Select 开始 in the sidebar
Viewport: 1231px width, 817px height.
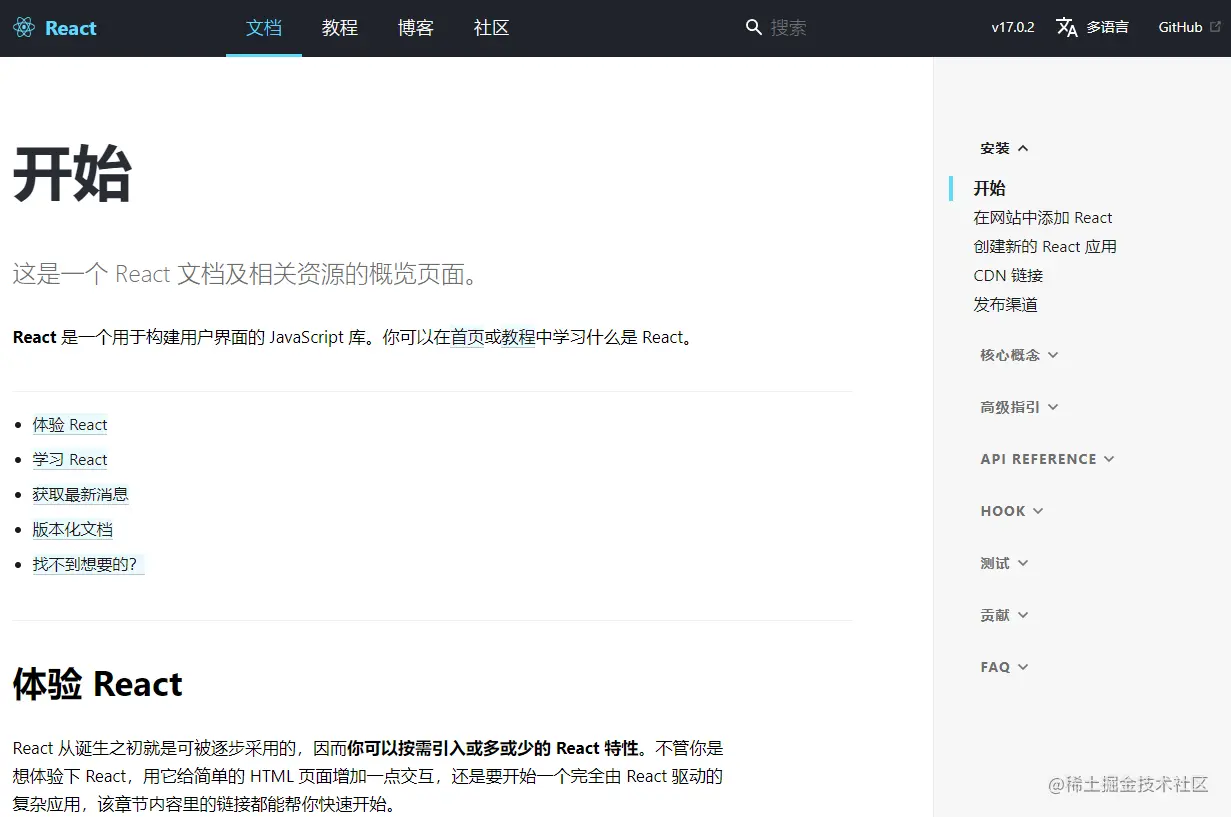[989, 188]
